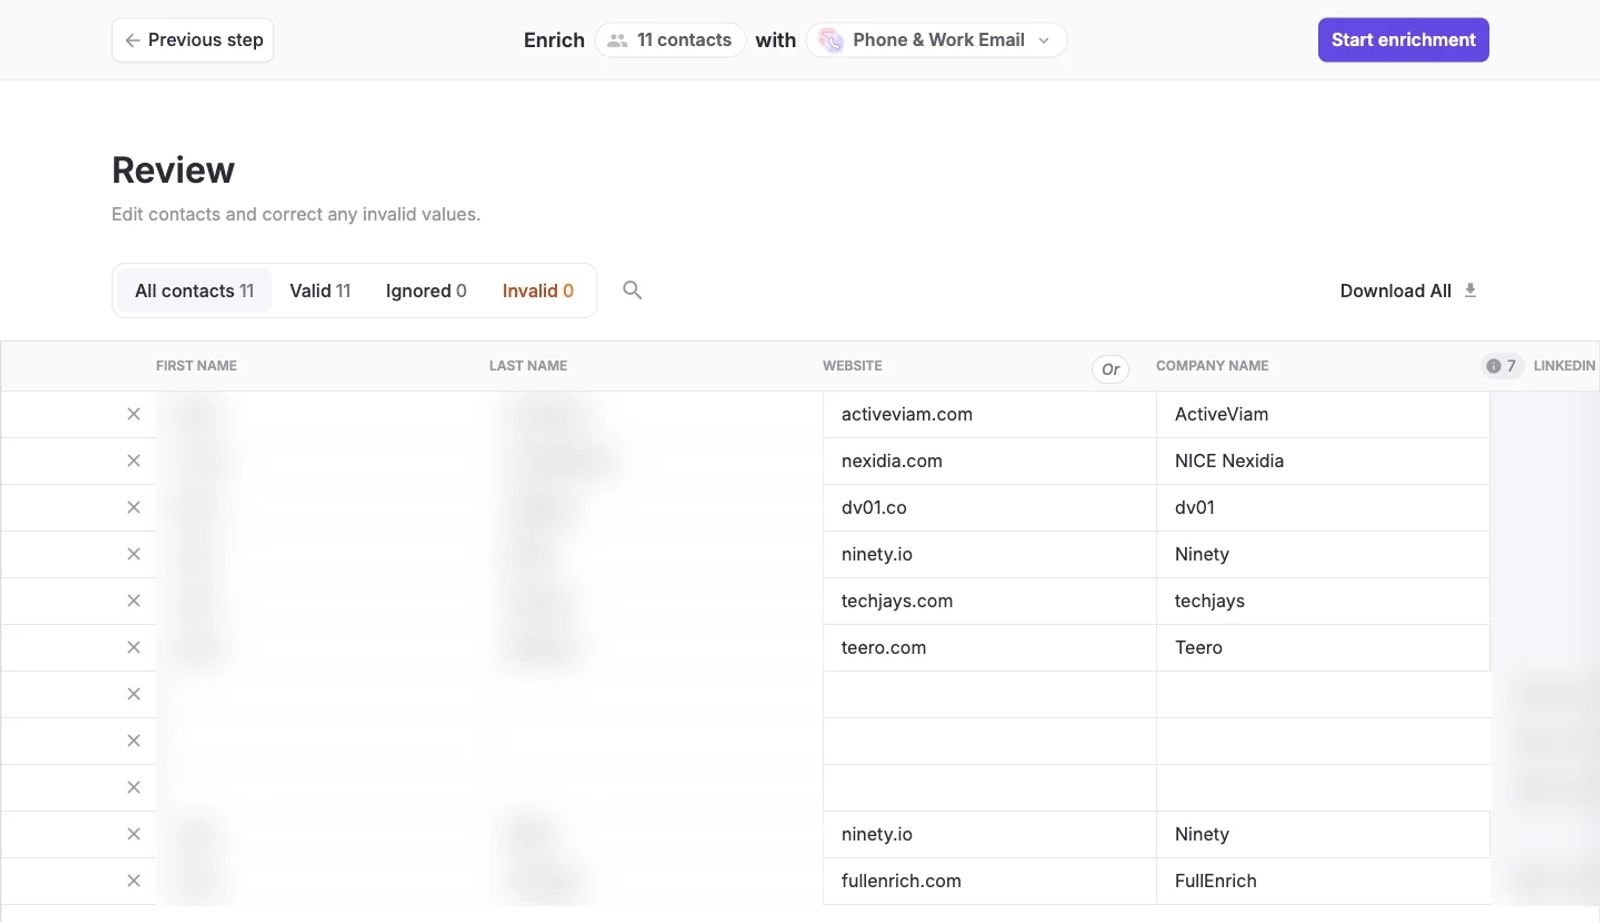Open the Phone & Work Email dropdown
Image resolution: width=1600 pixels, height=922 pixels.
pos(937,40)
